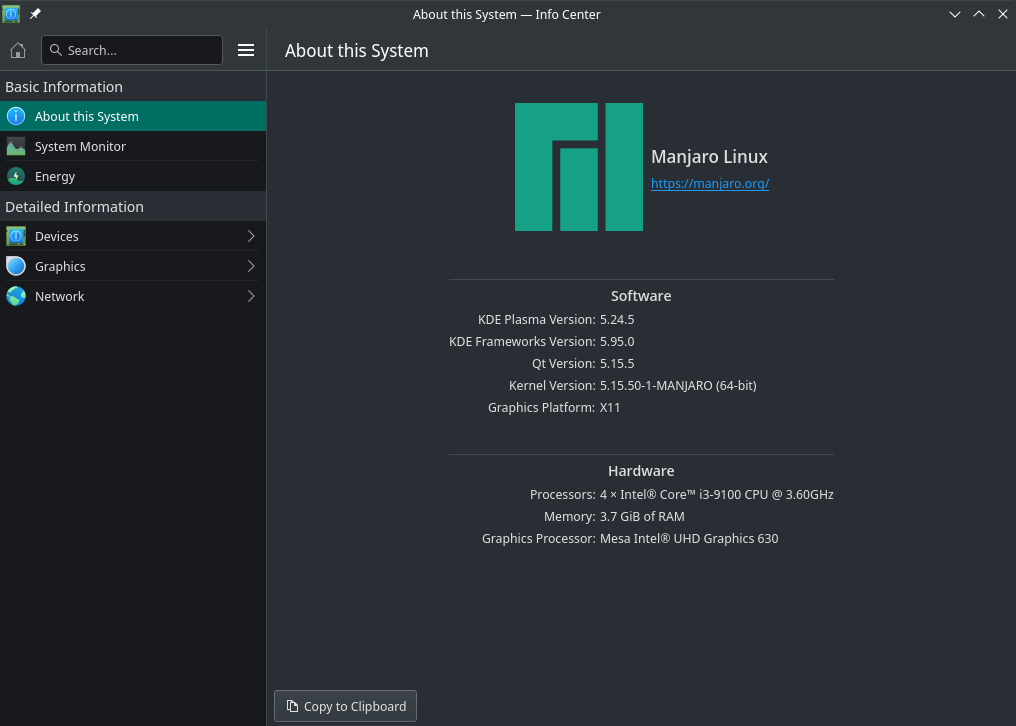Viewport: 1016px width, 726px height.
Task: Click the pin icon in the title bar
Action: (35, 14)
